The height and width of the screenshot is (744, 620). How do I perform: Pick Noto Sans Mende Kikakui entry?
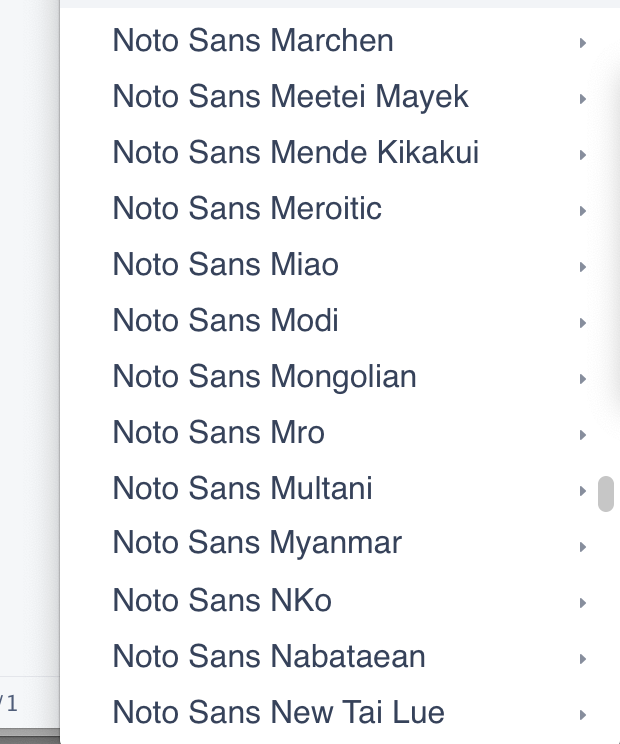coord(295,153)
